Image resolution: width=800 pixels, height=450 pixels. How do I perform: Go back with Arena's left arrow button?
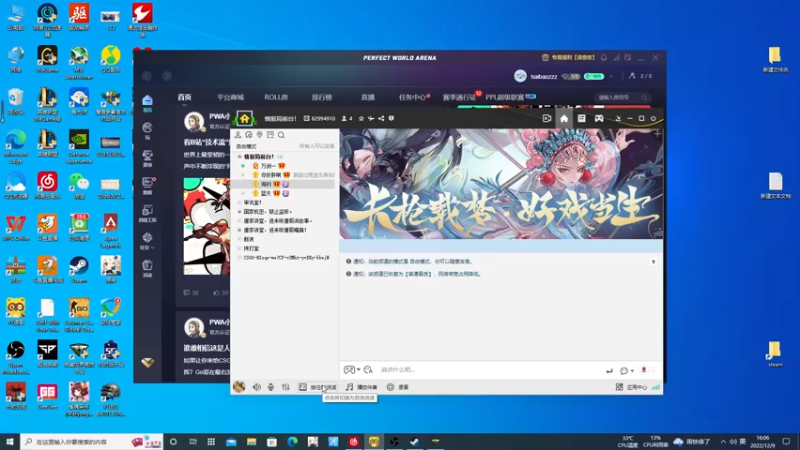(147, 76)
